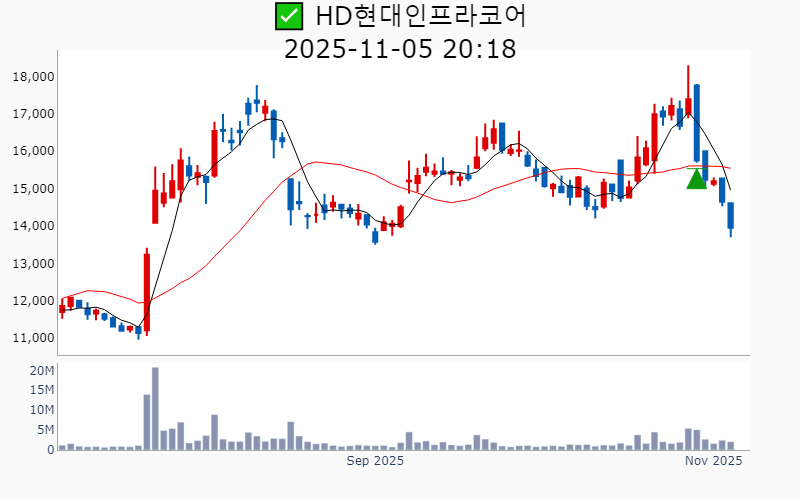Click the 15,000 price axis label

point(33,189)
